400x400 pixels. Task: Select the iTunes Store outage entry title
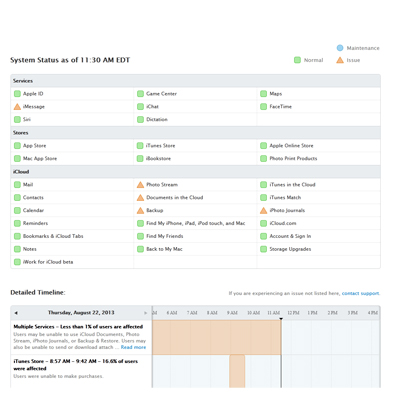[x=75, y=365]
